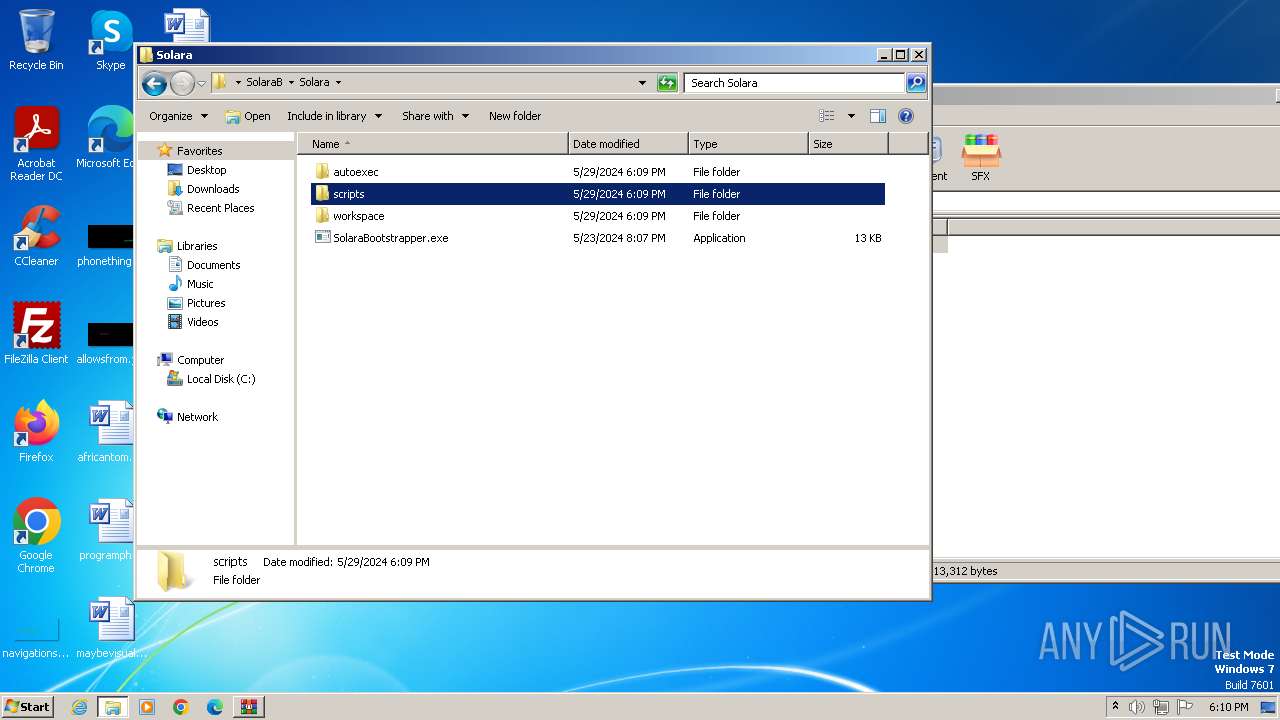Click the Change your view icon
Screen dimensions: 1280x720
(827, 116)
